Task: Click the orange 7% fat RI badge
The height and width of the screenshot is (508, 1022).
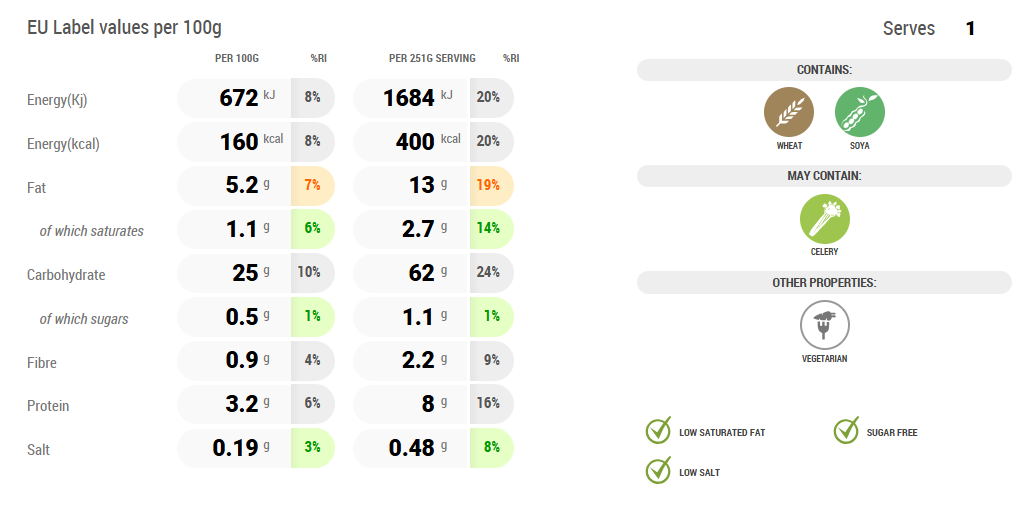Action: [312, 186]
